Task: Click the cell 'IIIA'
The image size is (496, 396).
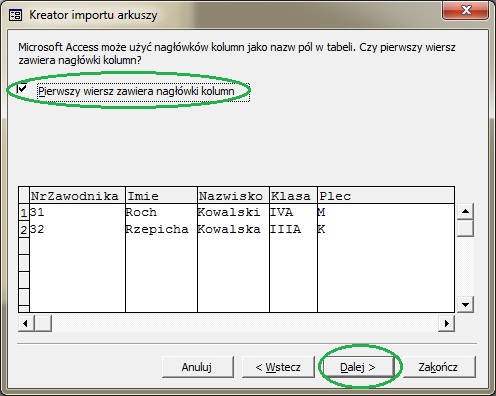Action: 293,229
